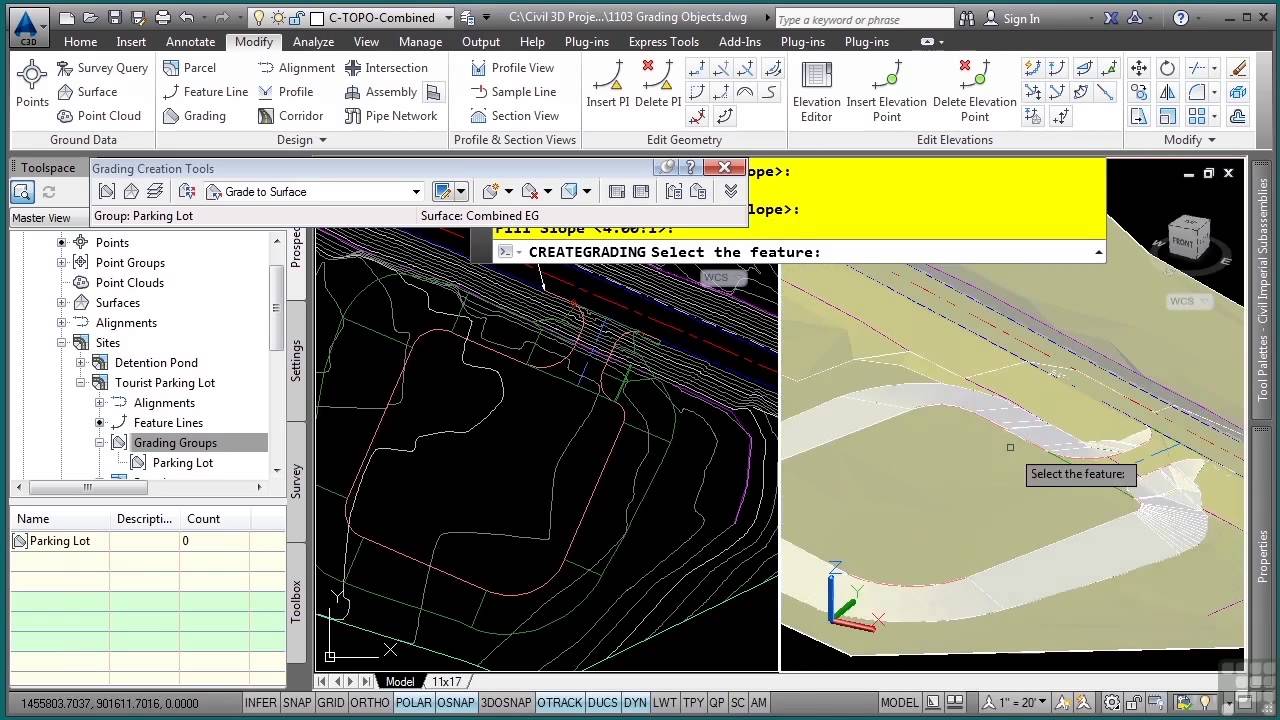The height and width of the screenshot is (720, 1280).
Task: Open the Points tool in the ribbon
Action: tap(32, 85)
